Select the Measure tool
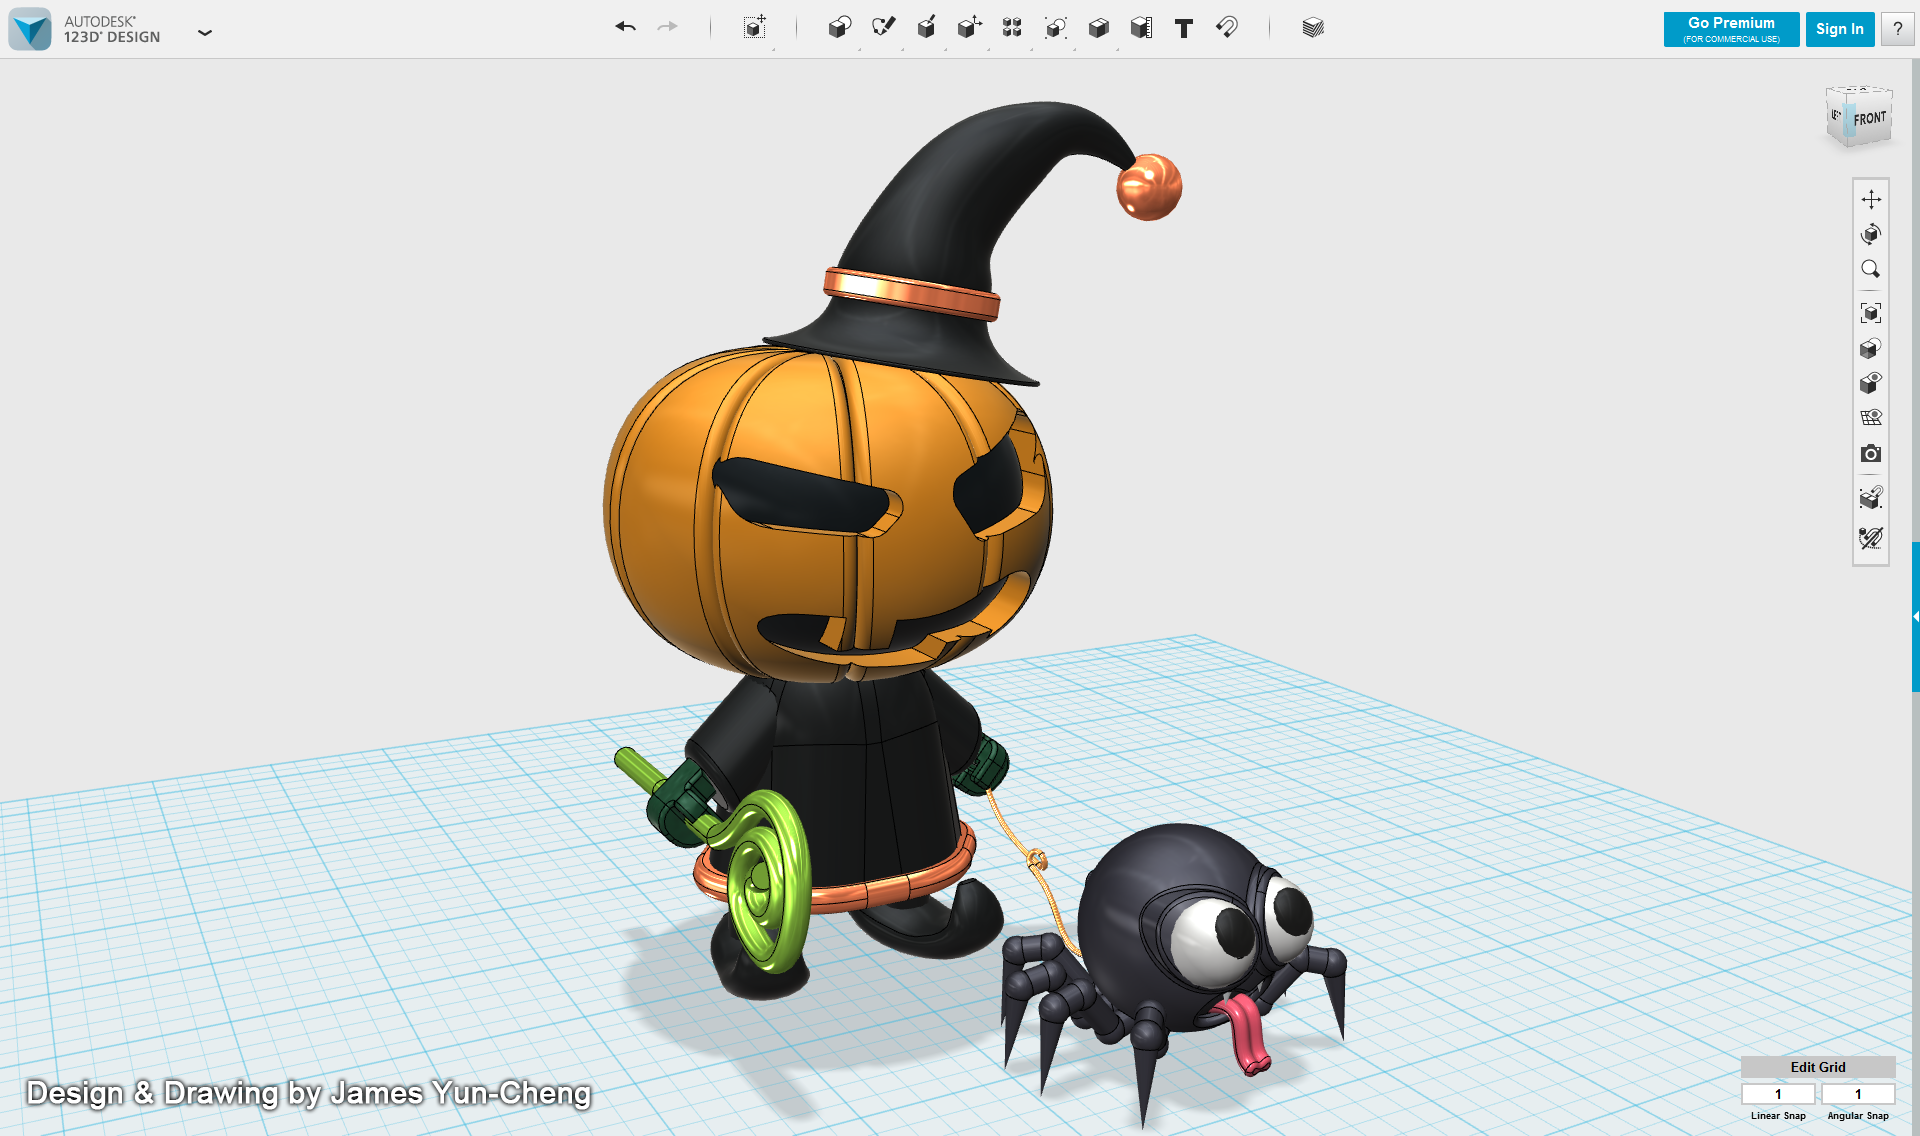Viewport: 1920px width, 1136px height. 1141,27
